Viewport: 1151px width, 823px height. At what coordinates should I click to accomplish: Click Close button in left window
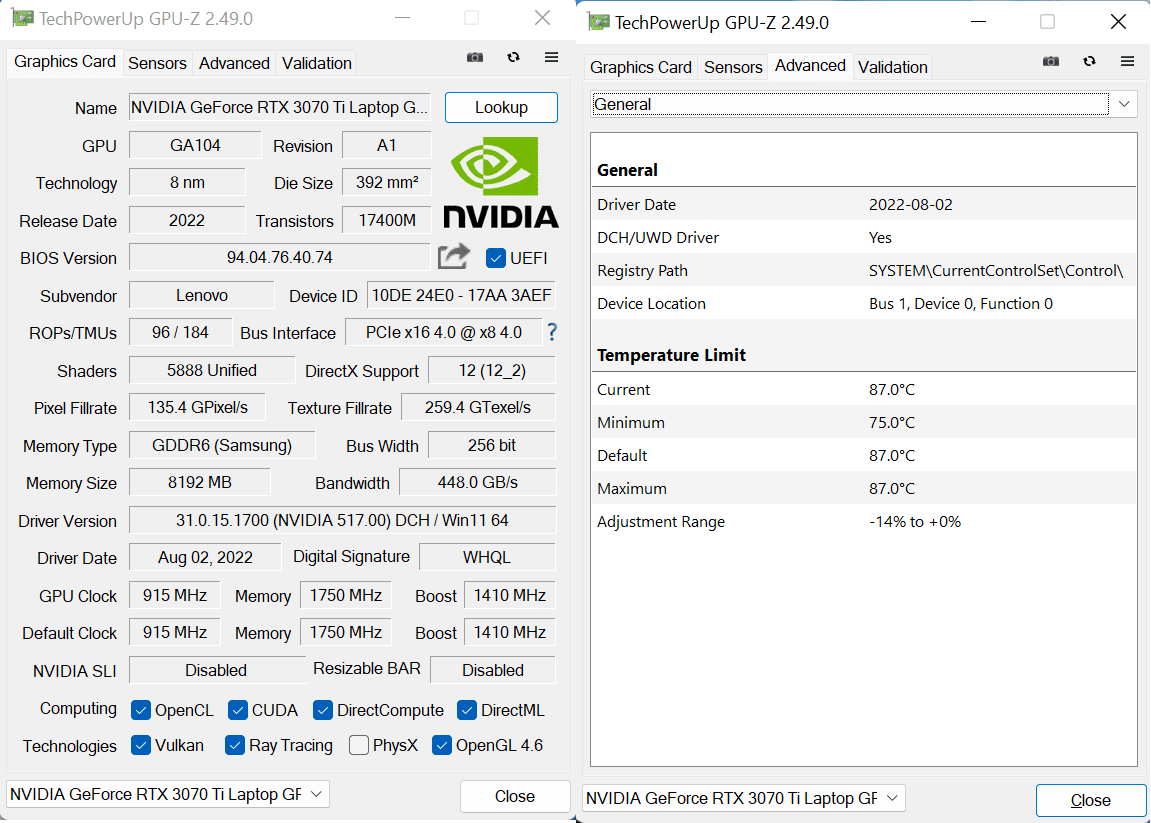point(515,797)
